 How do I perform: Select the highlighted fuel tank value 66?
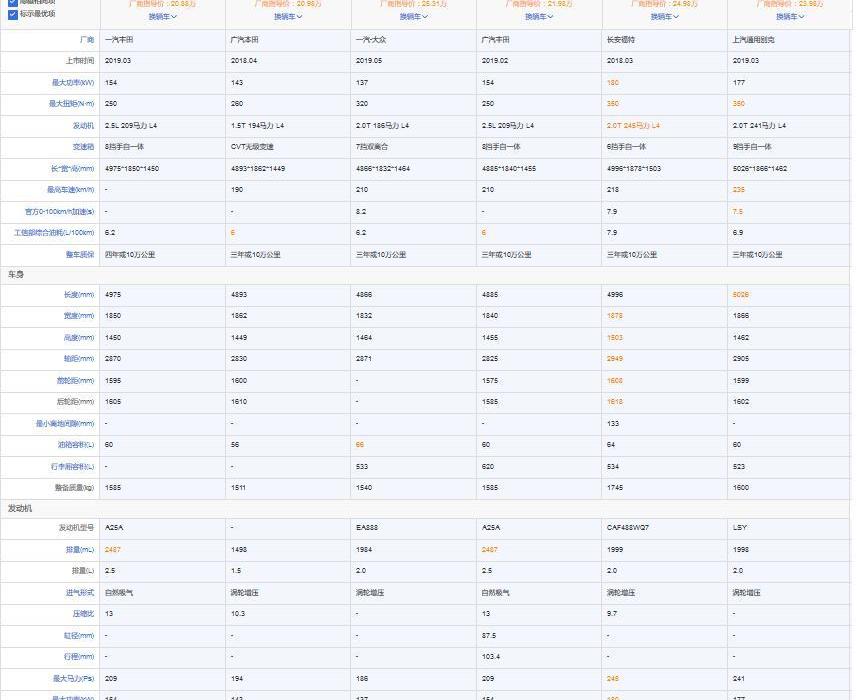pos(360,445)
